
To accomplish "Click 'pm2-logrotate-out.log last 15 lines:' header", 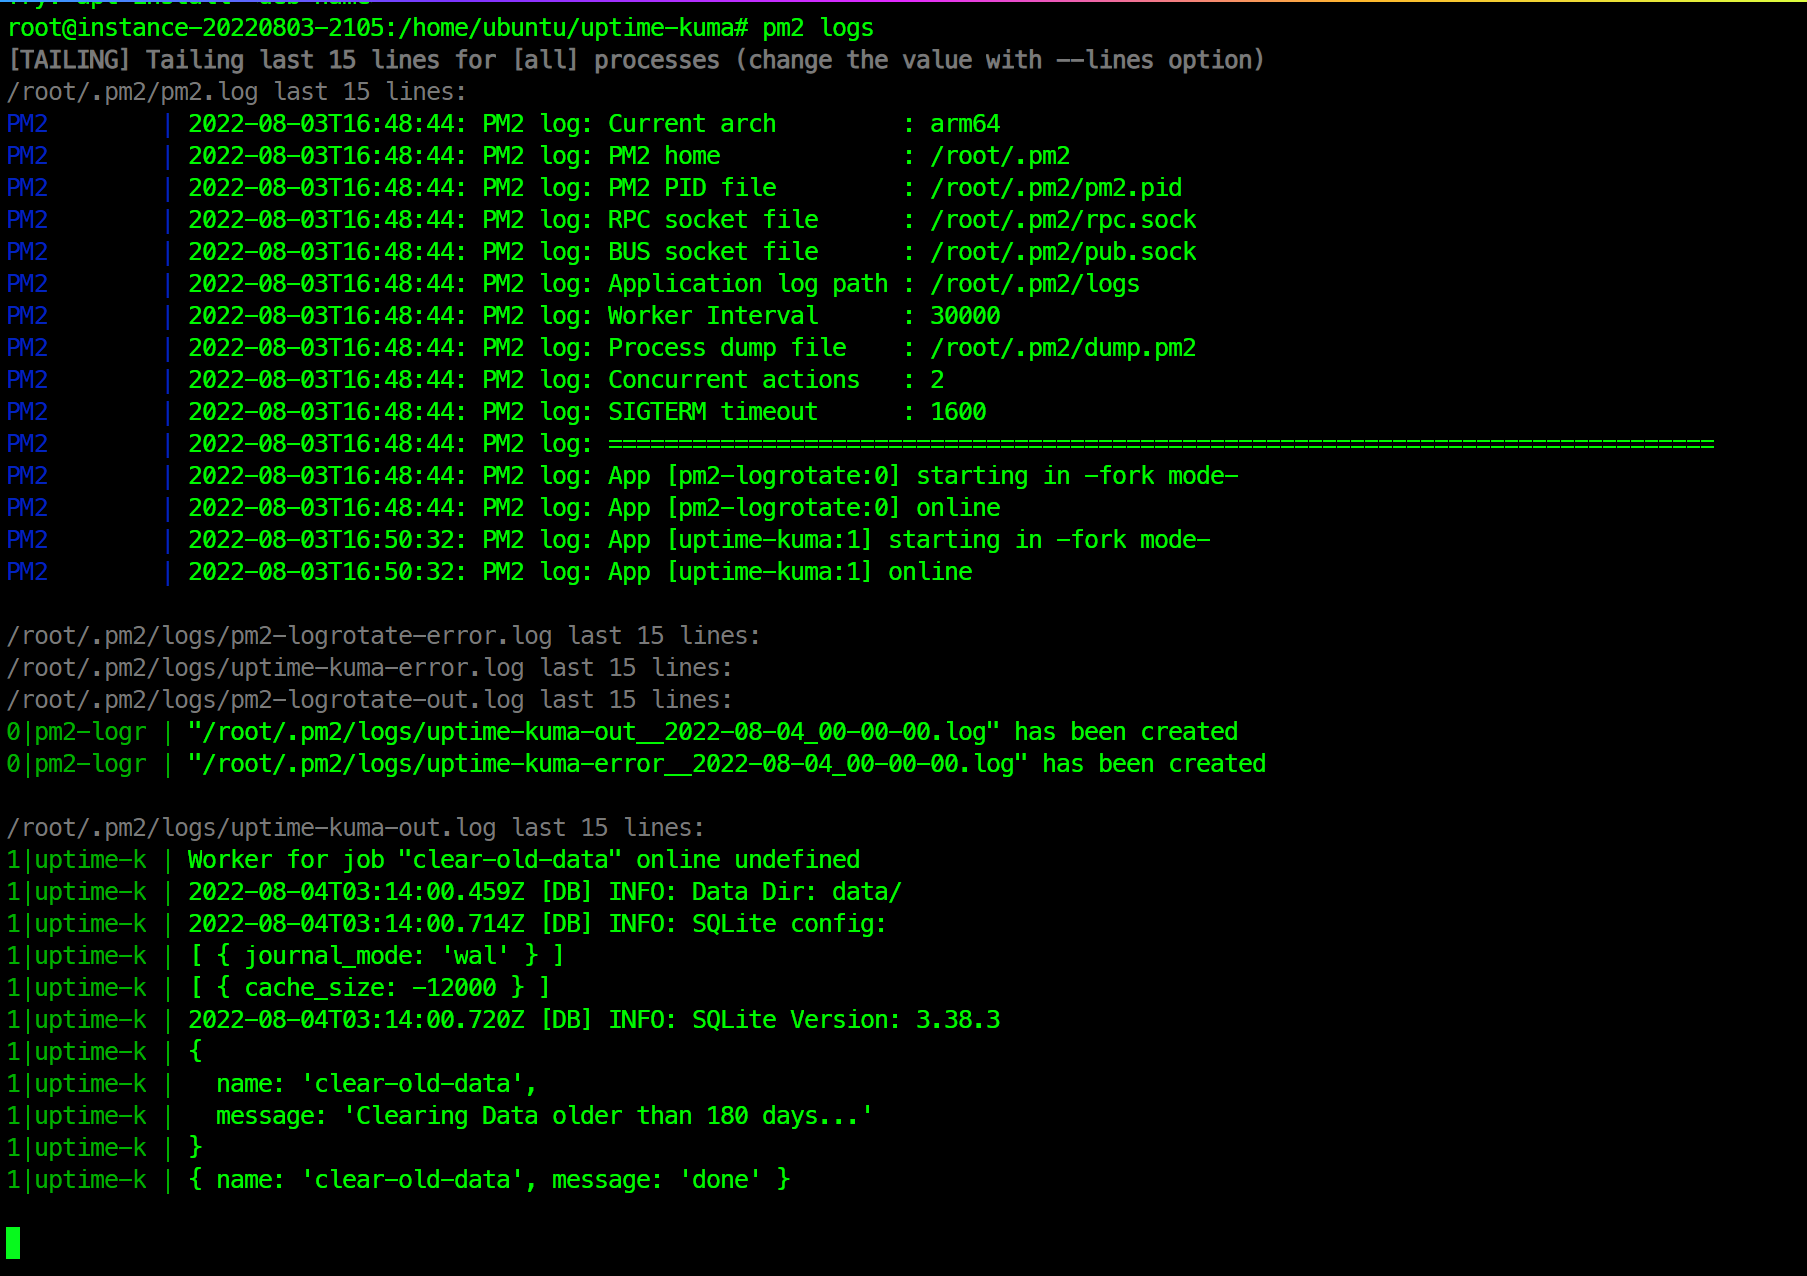I will 482,700.
